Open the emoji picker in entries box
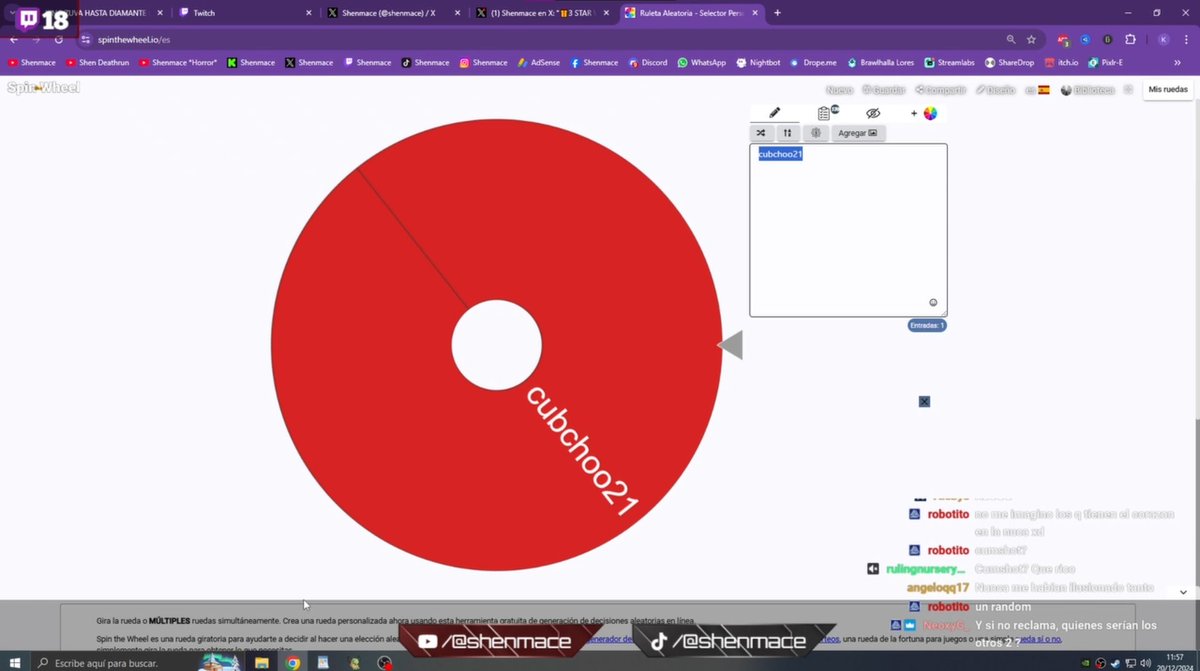This screenshot has height=671, width=1200. tap(933, 302)
